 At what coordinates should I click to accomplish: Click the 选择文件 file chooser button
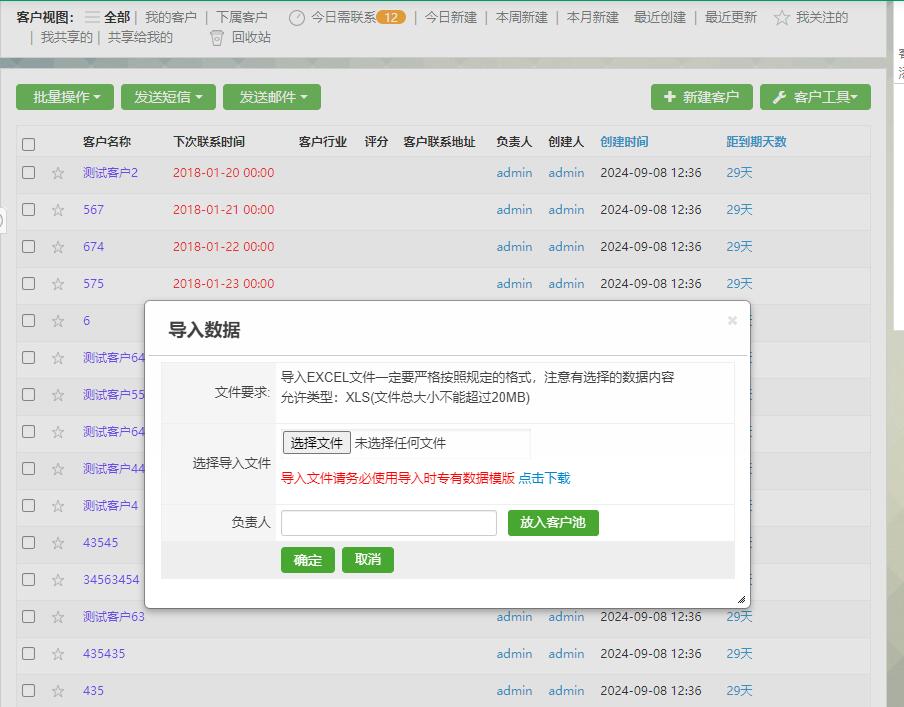[316, 443]
